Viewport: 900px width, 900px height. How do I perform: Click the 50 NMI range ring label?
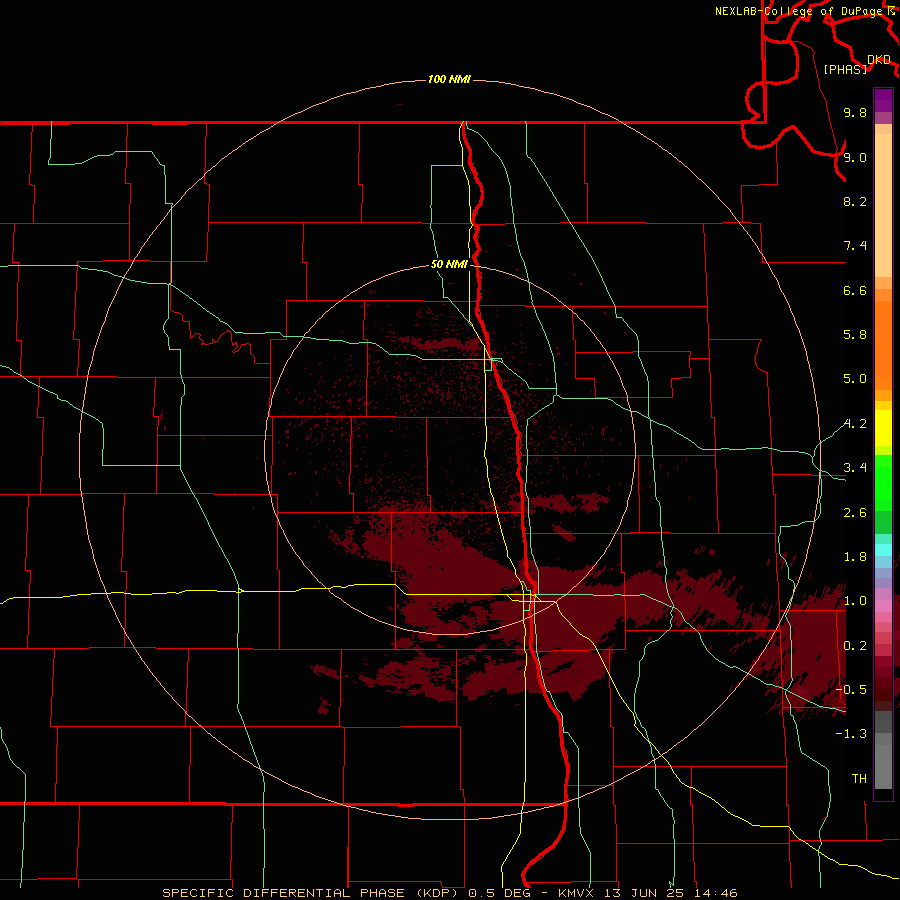pyautogui.click(x=449, y=264)
